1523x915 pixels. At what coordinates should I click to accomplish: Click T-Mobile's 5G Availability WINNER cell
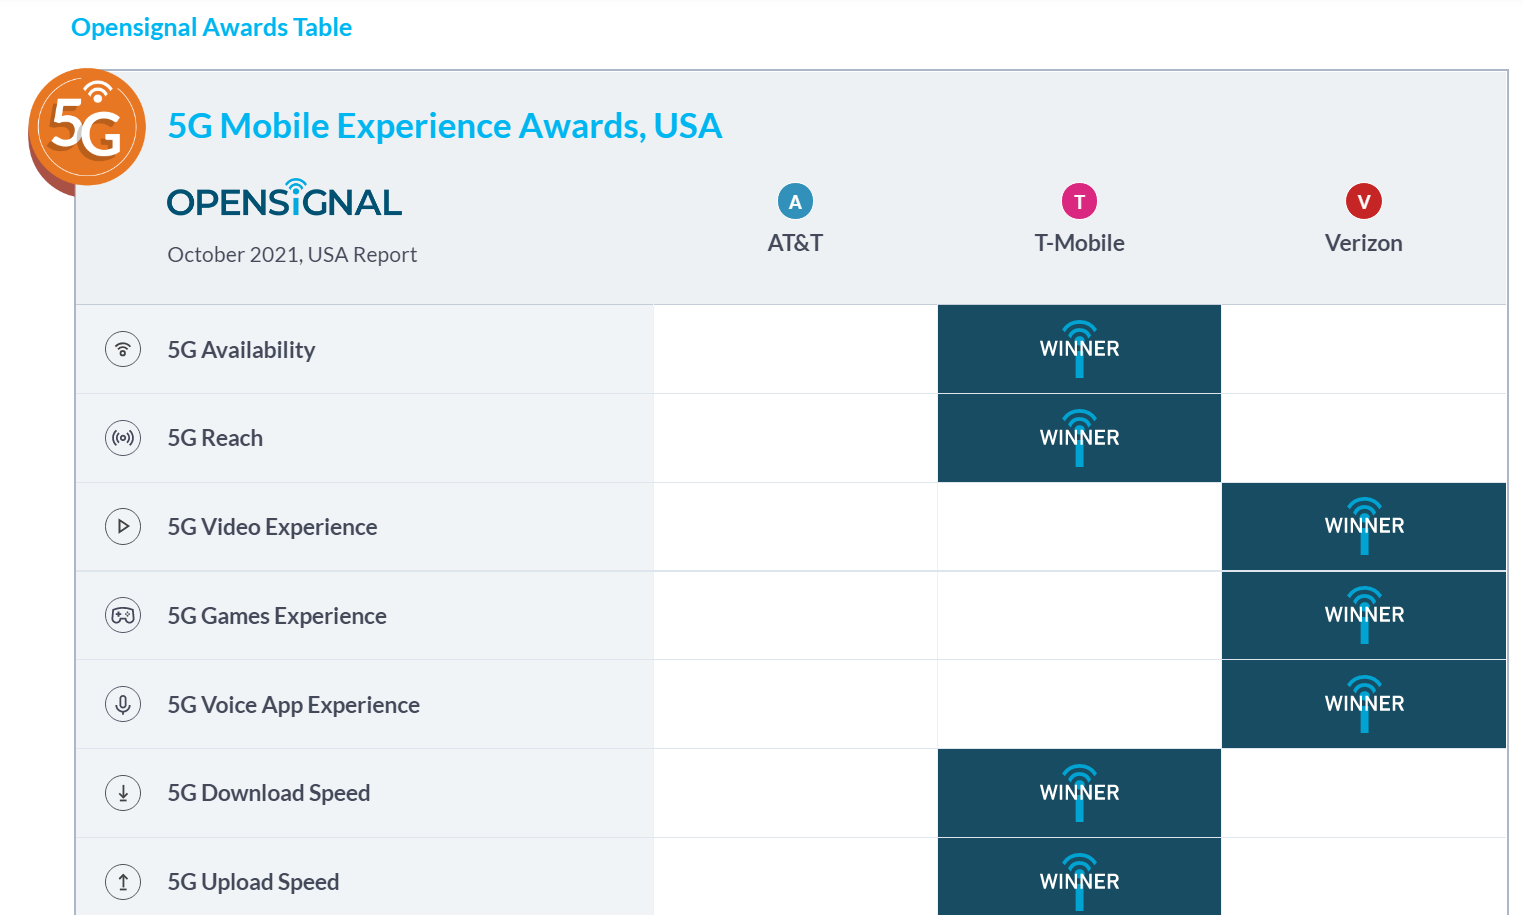coord(1079,349)
